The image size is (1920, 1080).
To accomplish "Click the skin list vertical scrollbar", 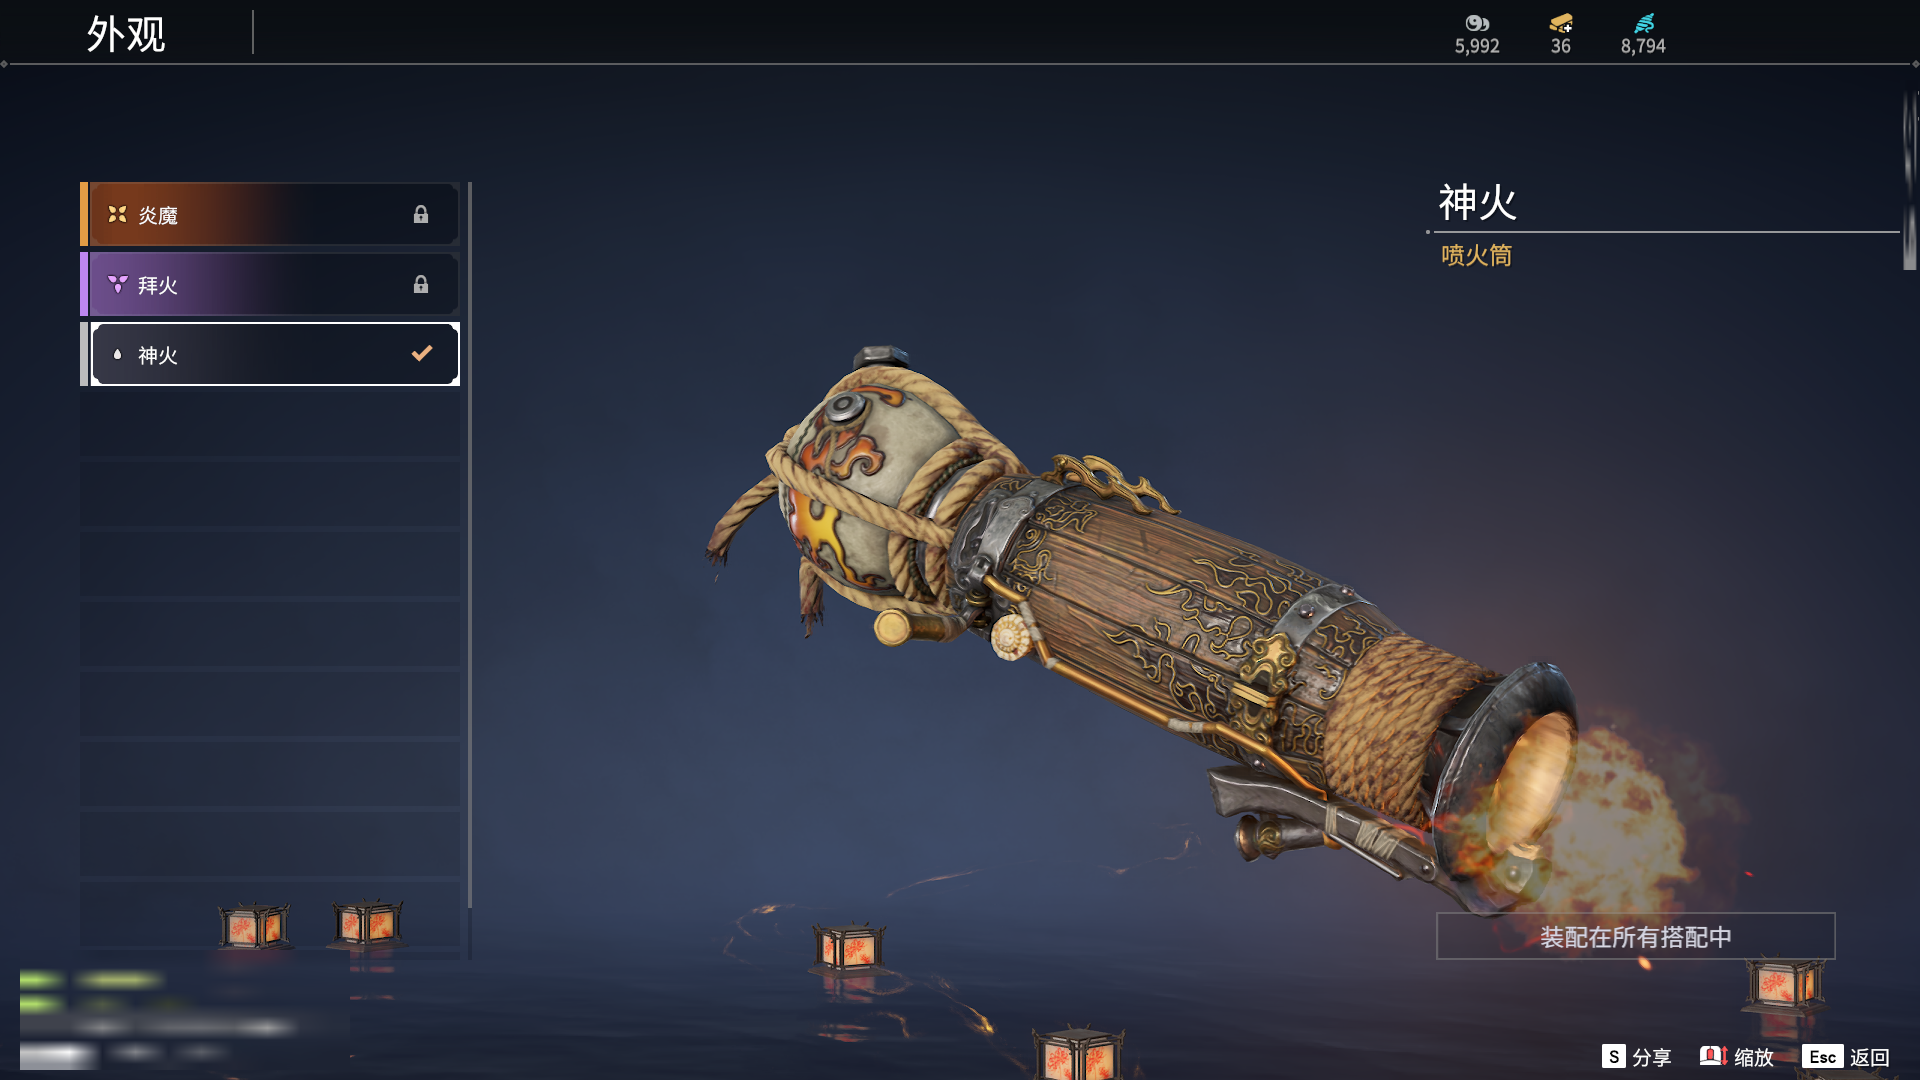I will click(x=469, y=570).
